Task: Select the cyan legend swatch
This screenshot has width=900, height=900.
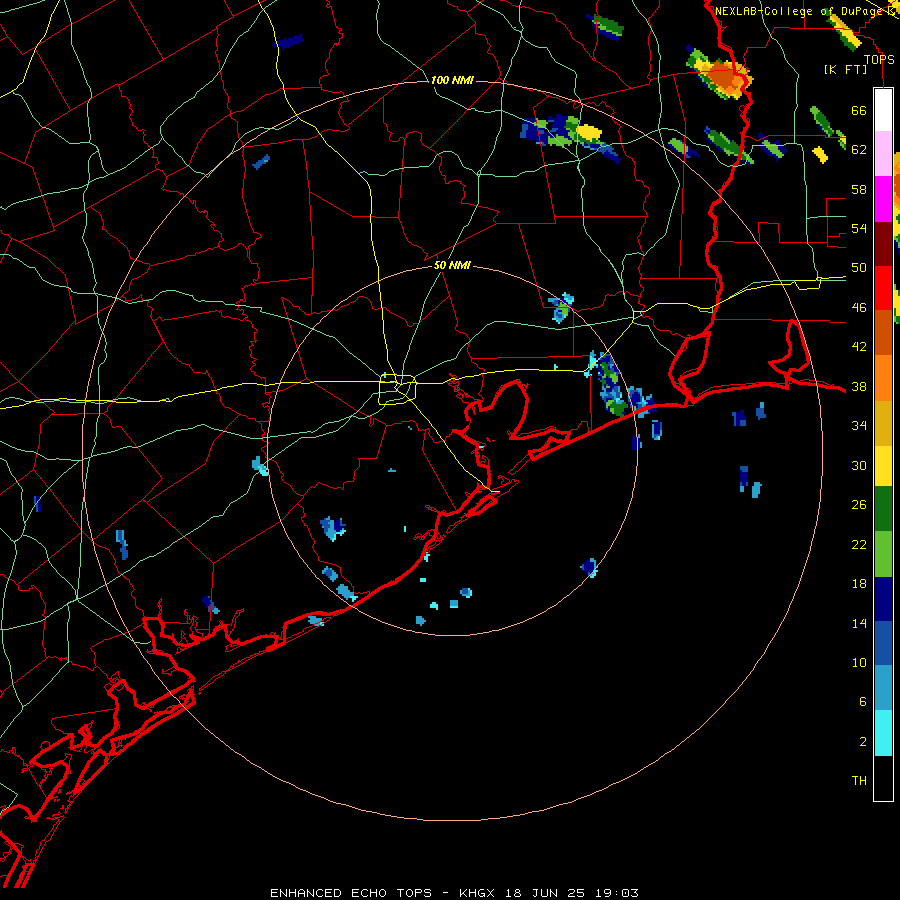Action: click(883, 733)
